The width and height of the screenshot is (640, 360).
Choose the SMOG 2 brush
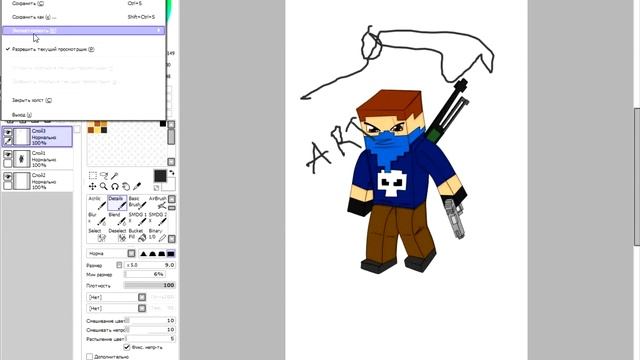click(x=157, y=219)
